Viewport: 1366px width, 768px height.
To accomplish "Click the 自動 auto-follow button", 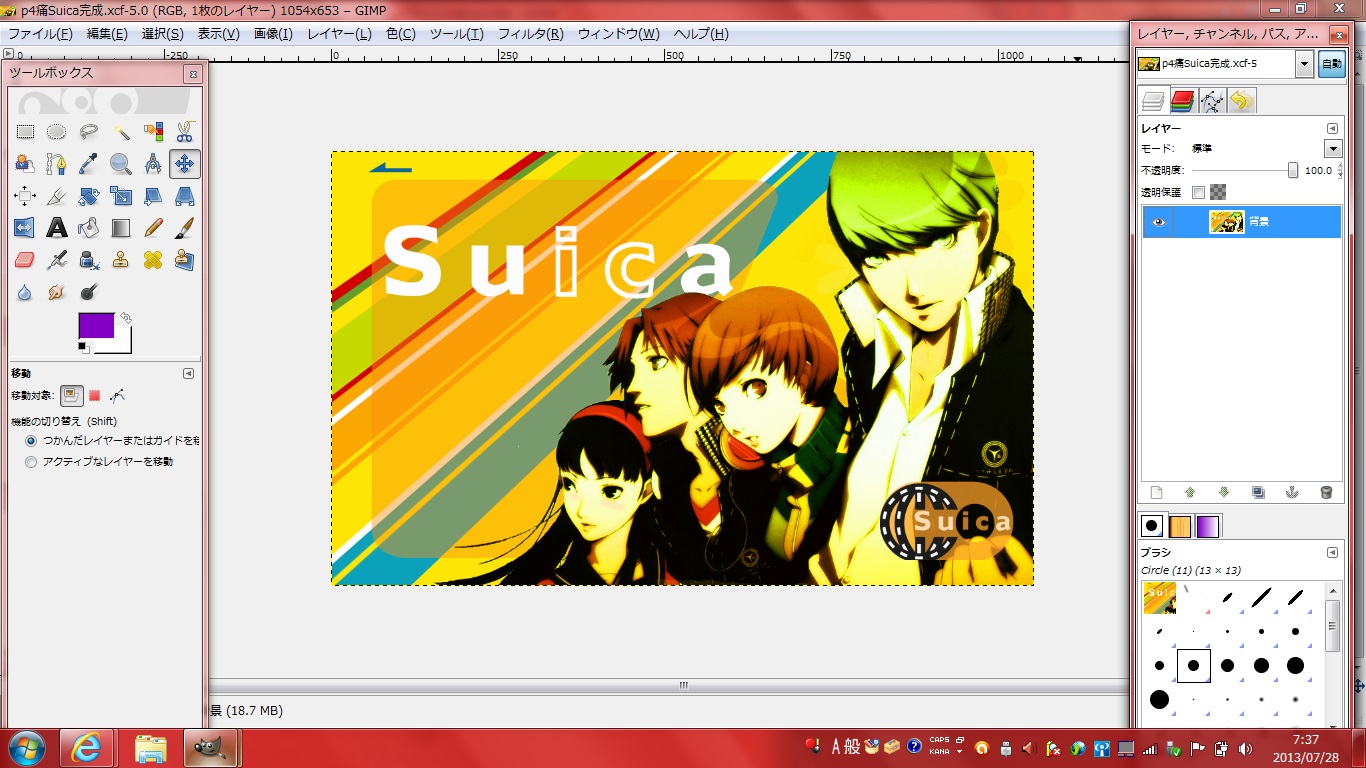I will 1331,64.
